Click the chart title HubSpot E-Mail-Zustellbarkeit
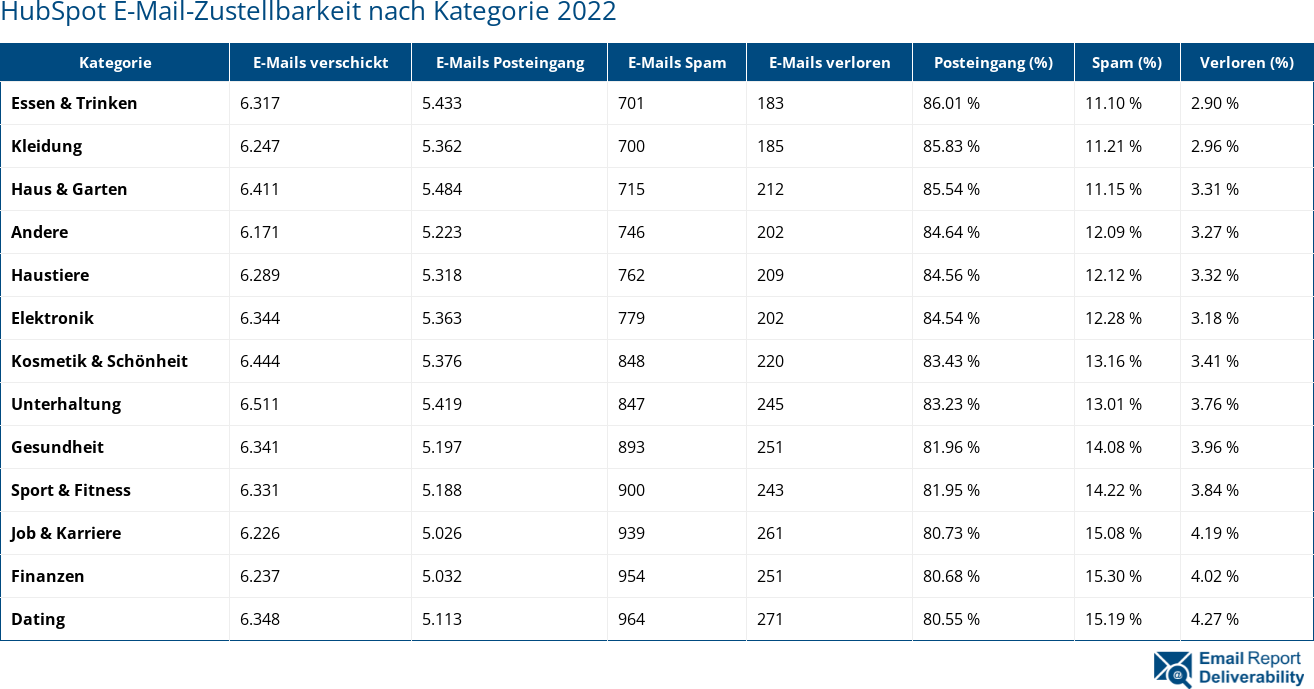1314x689 pixels. click(x=308, y=13)
